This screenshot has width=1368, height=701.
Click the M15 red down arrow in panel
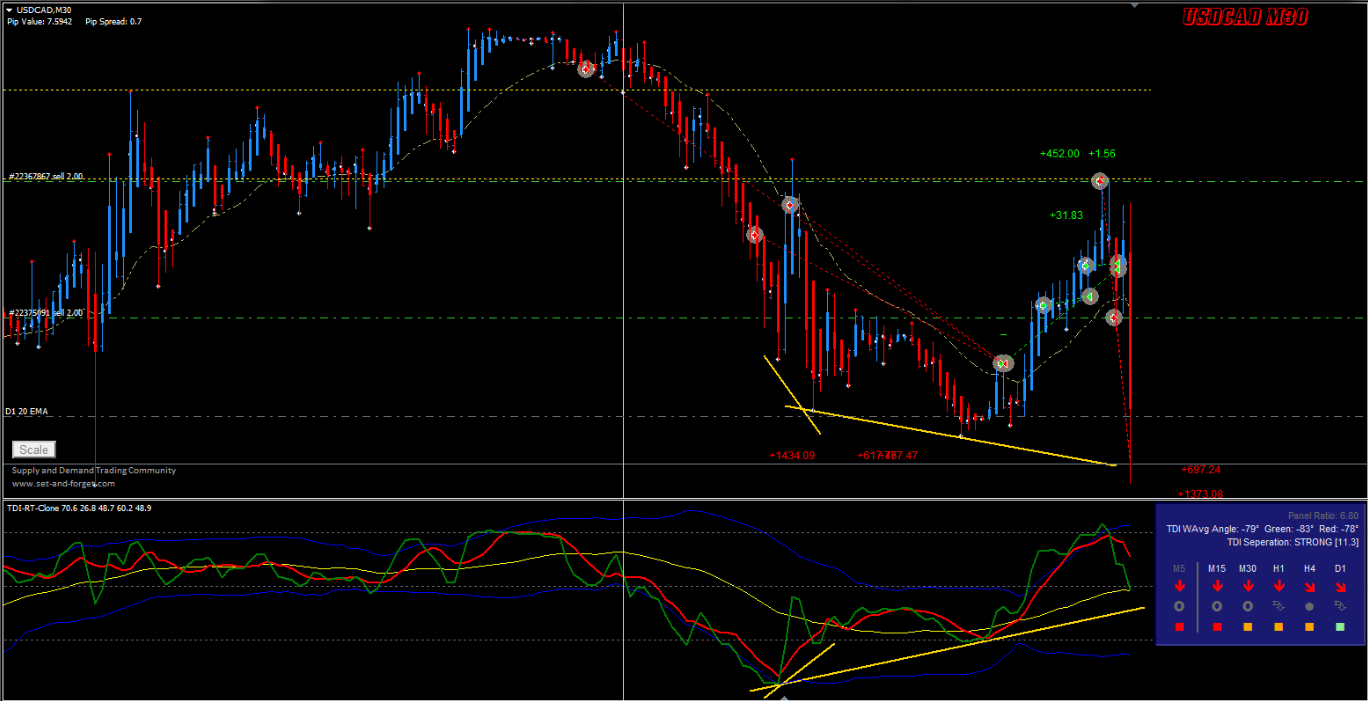point(1217,586)
